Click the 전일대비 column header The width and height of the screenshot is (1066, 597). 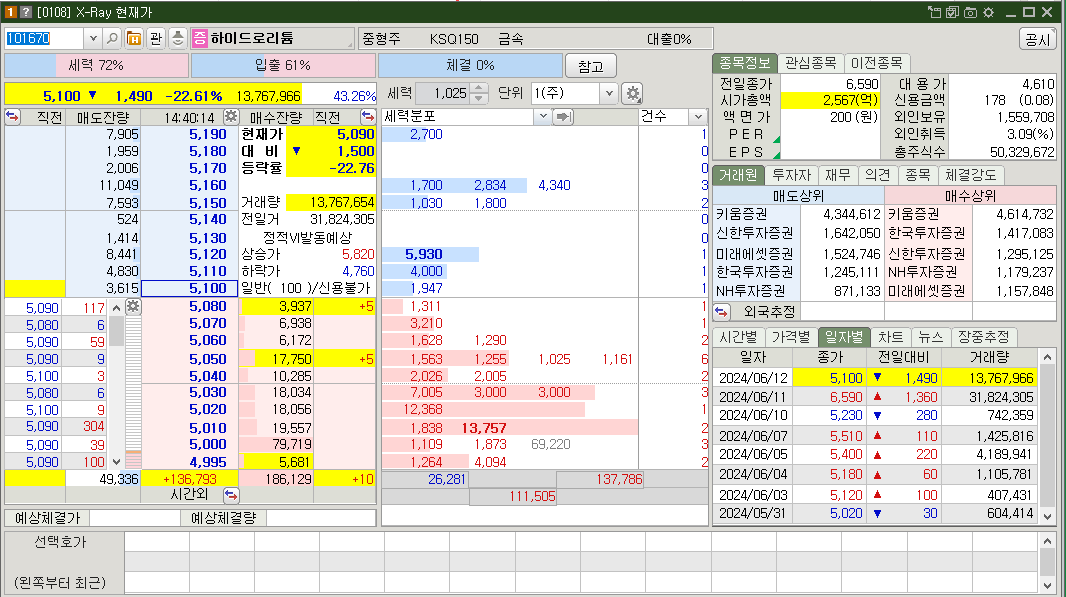[x=903, y=357]
